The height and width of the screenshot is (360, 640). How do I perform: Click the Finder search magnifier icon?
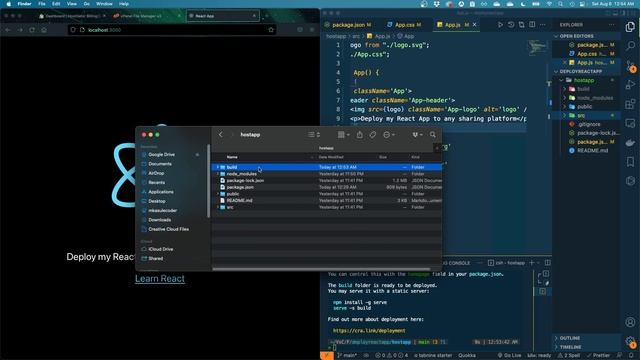433,135
